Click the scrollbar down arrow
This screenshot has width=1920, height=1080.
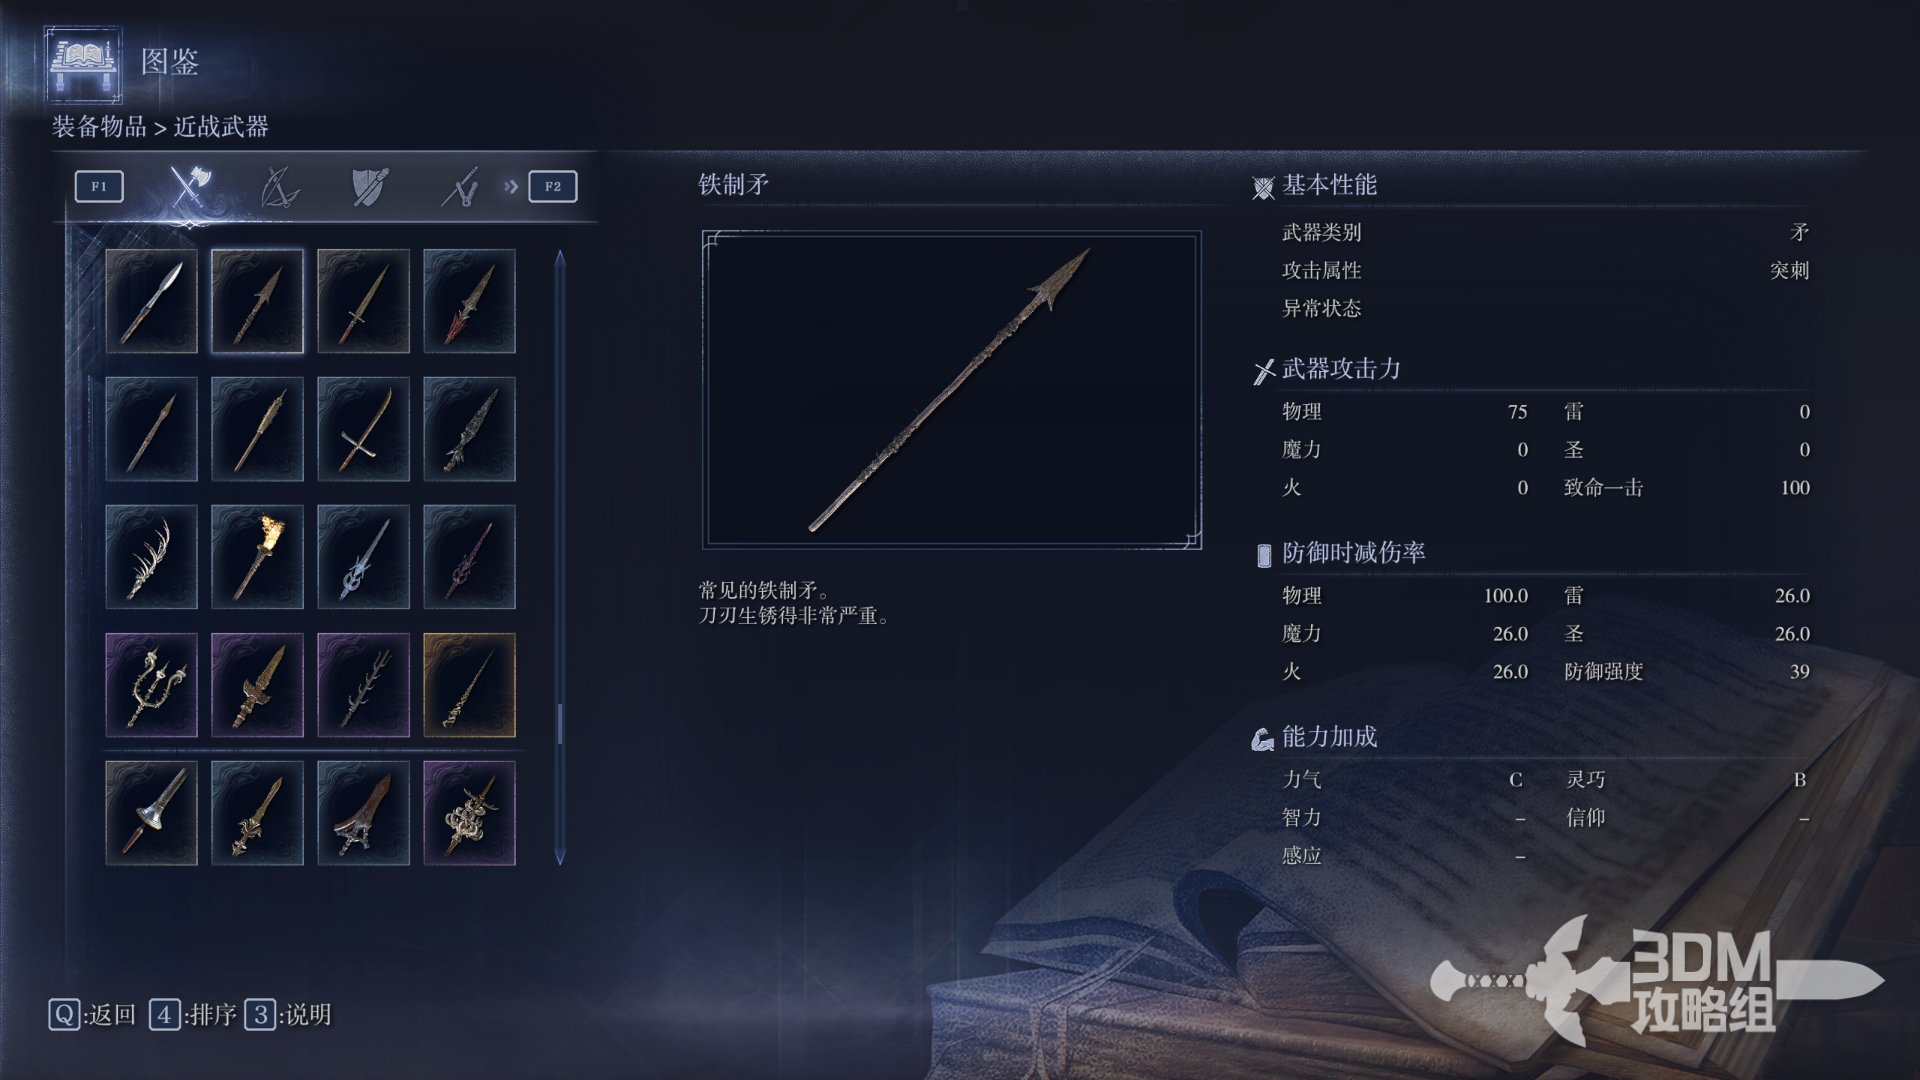point(560,856)
